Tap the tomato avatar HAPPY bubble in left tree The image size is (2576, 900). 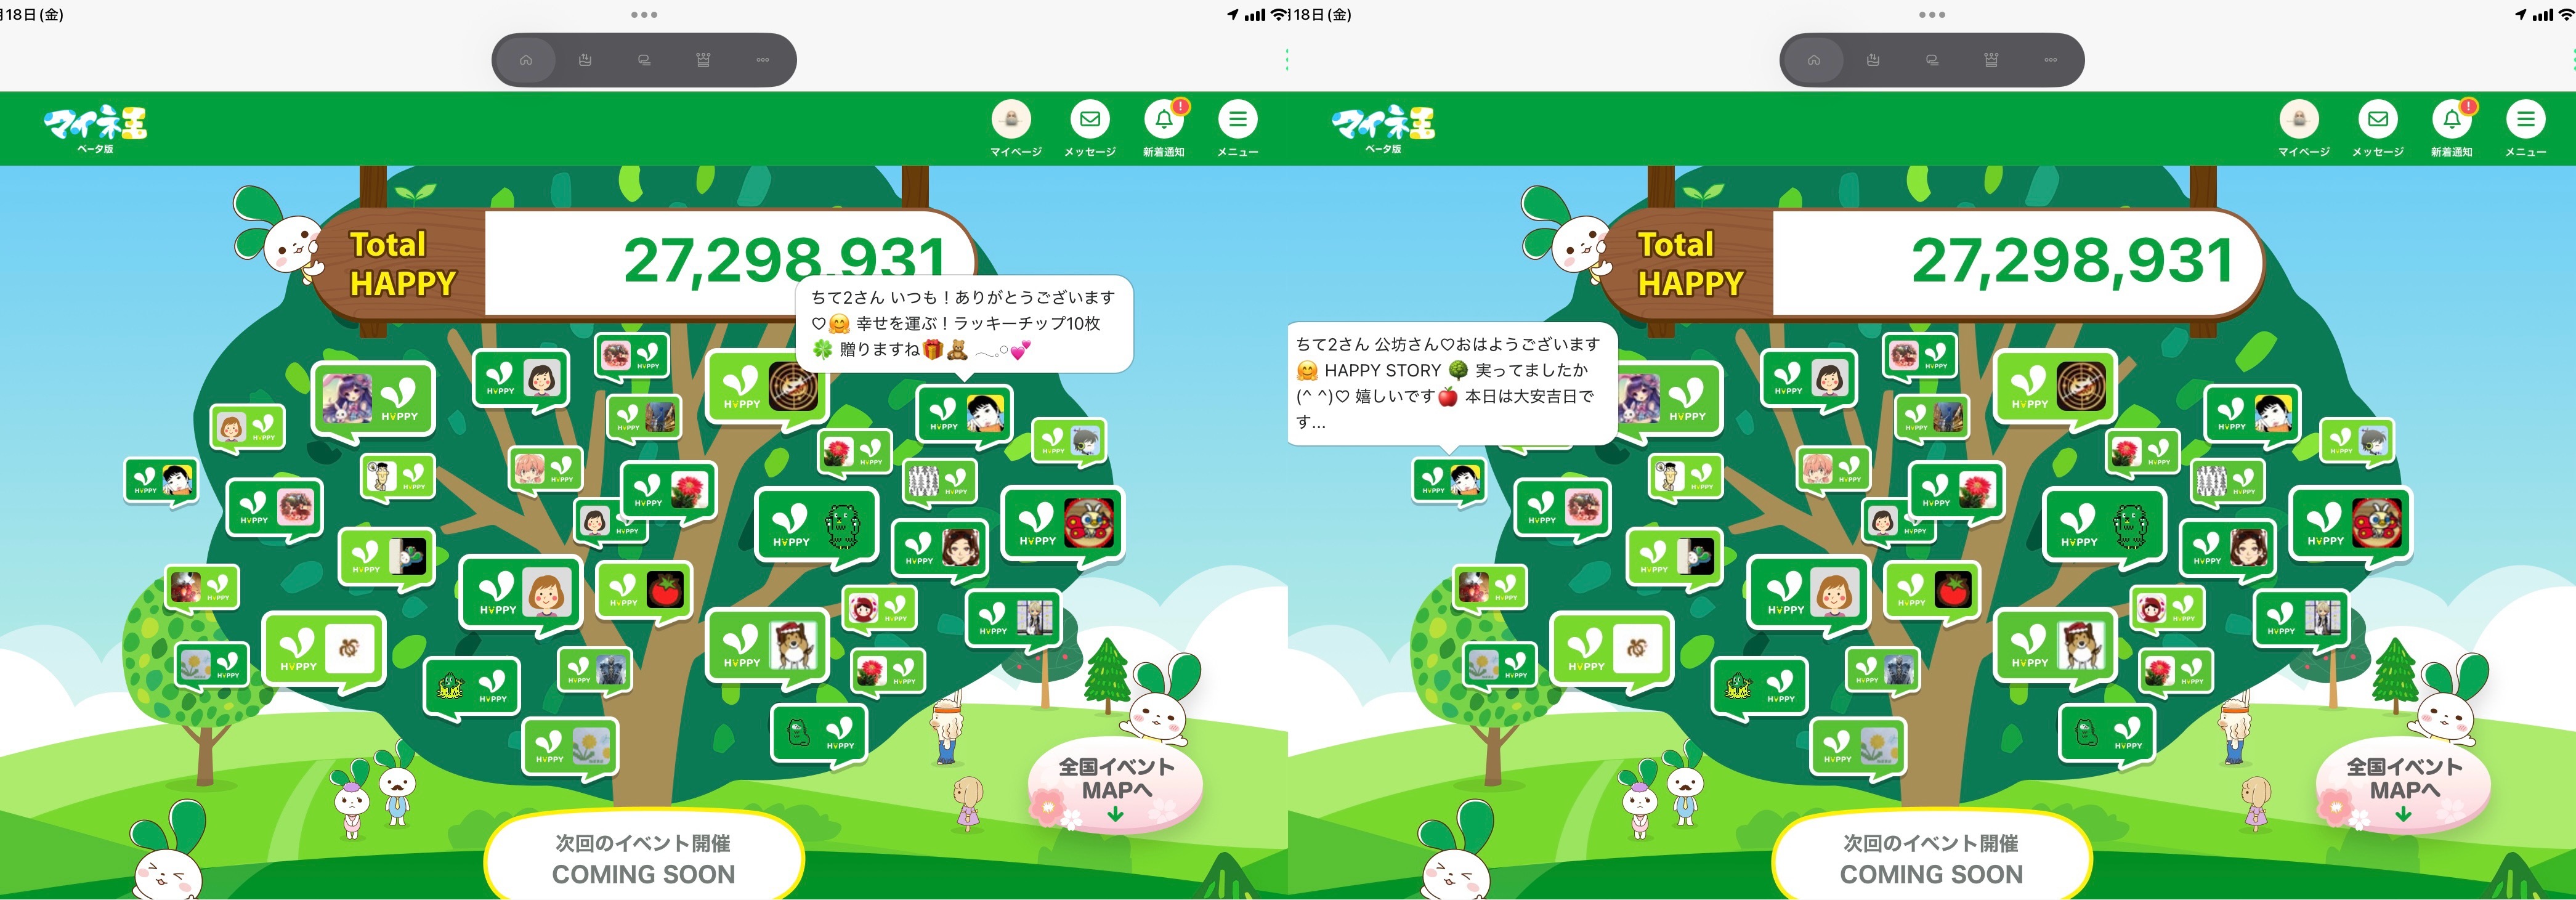(x=644, y=591)
